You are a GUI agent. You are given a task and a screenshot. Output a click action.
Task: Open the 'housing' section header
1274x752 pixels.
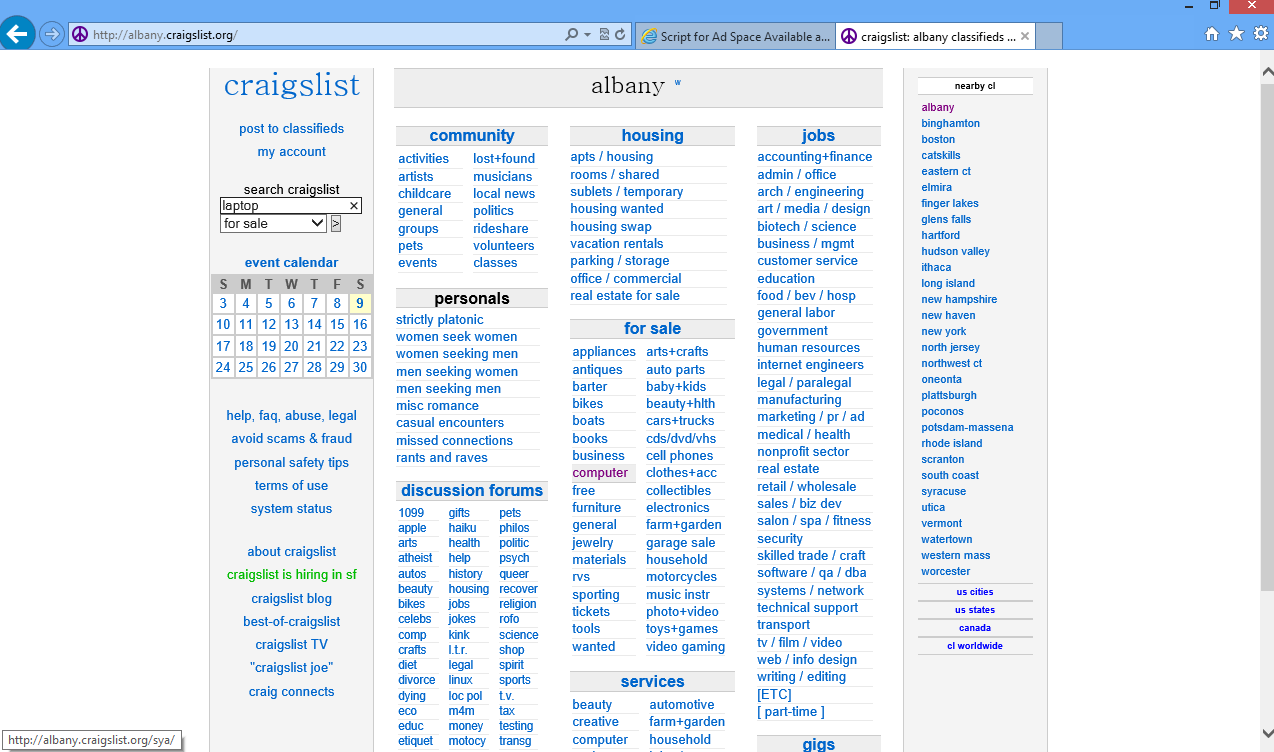point(652,136)
